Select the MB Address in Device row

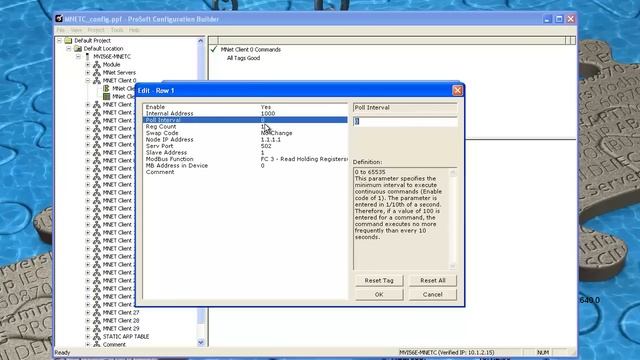click(x=245, y=166)
